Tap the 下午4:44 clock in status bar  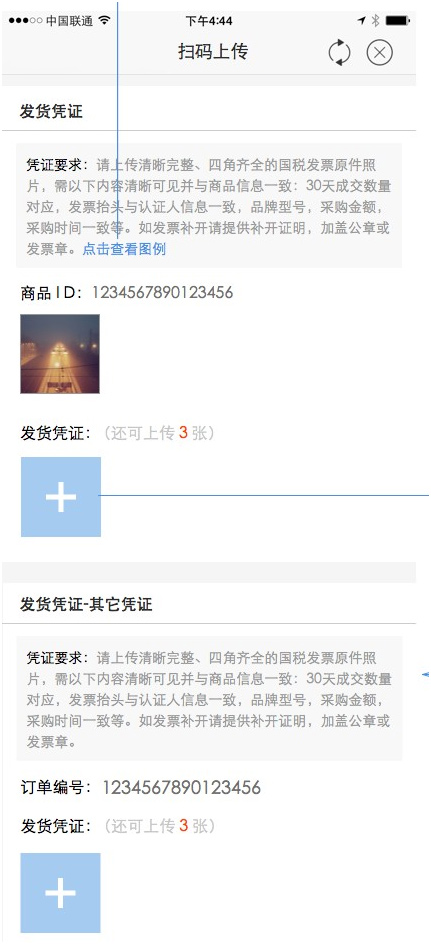(x=208, y=21)
